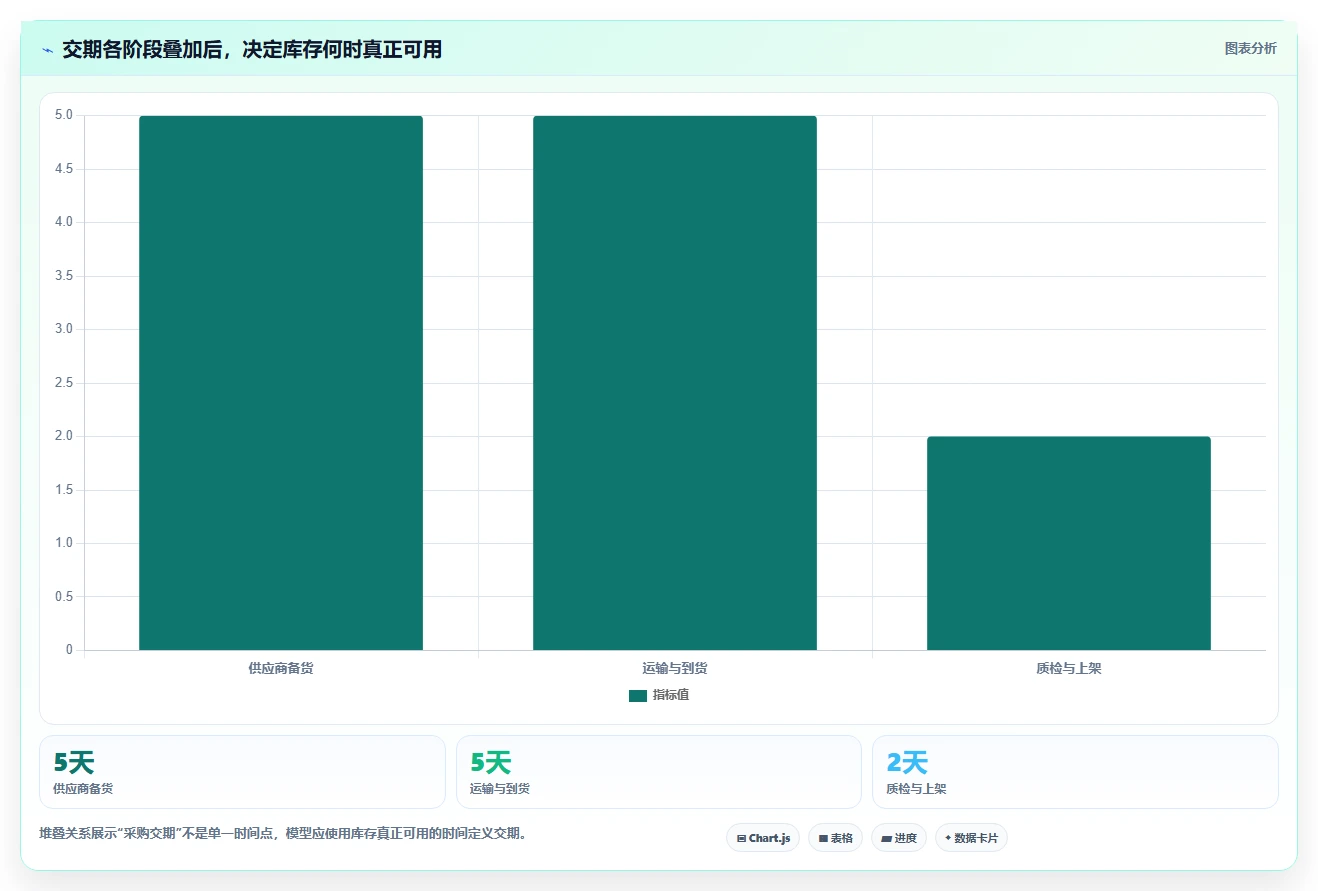Click the 2天 value text

(907, 763)
